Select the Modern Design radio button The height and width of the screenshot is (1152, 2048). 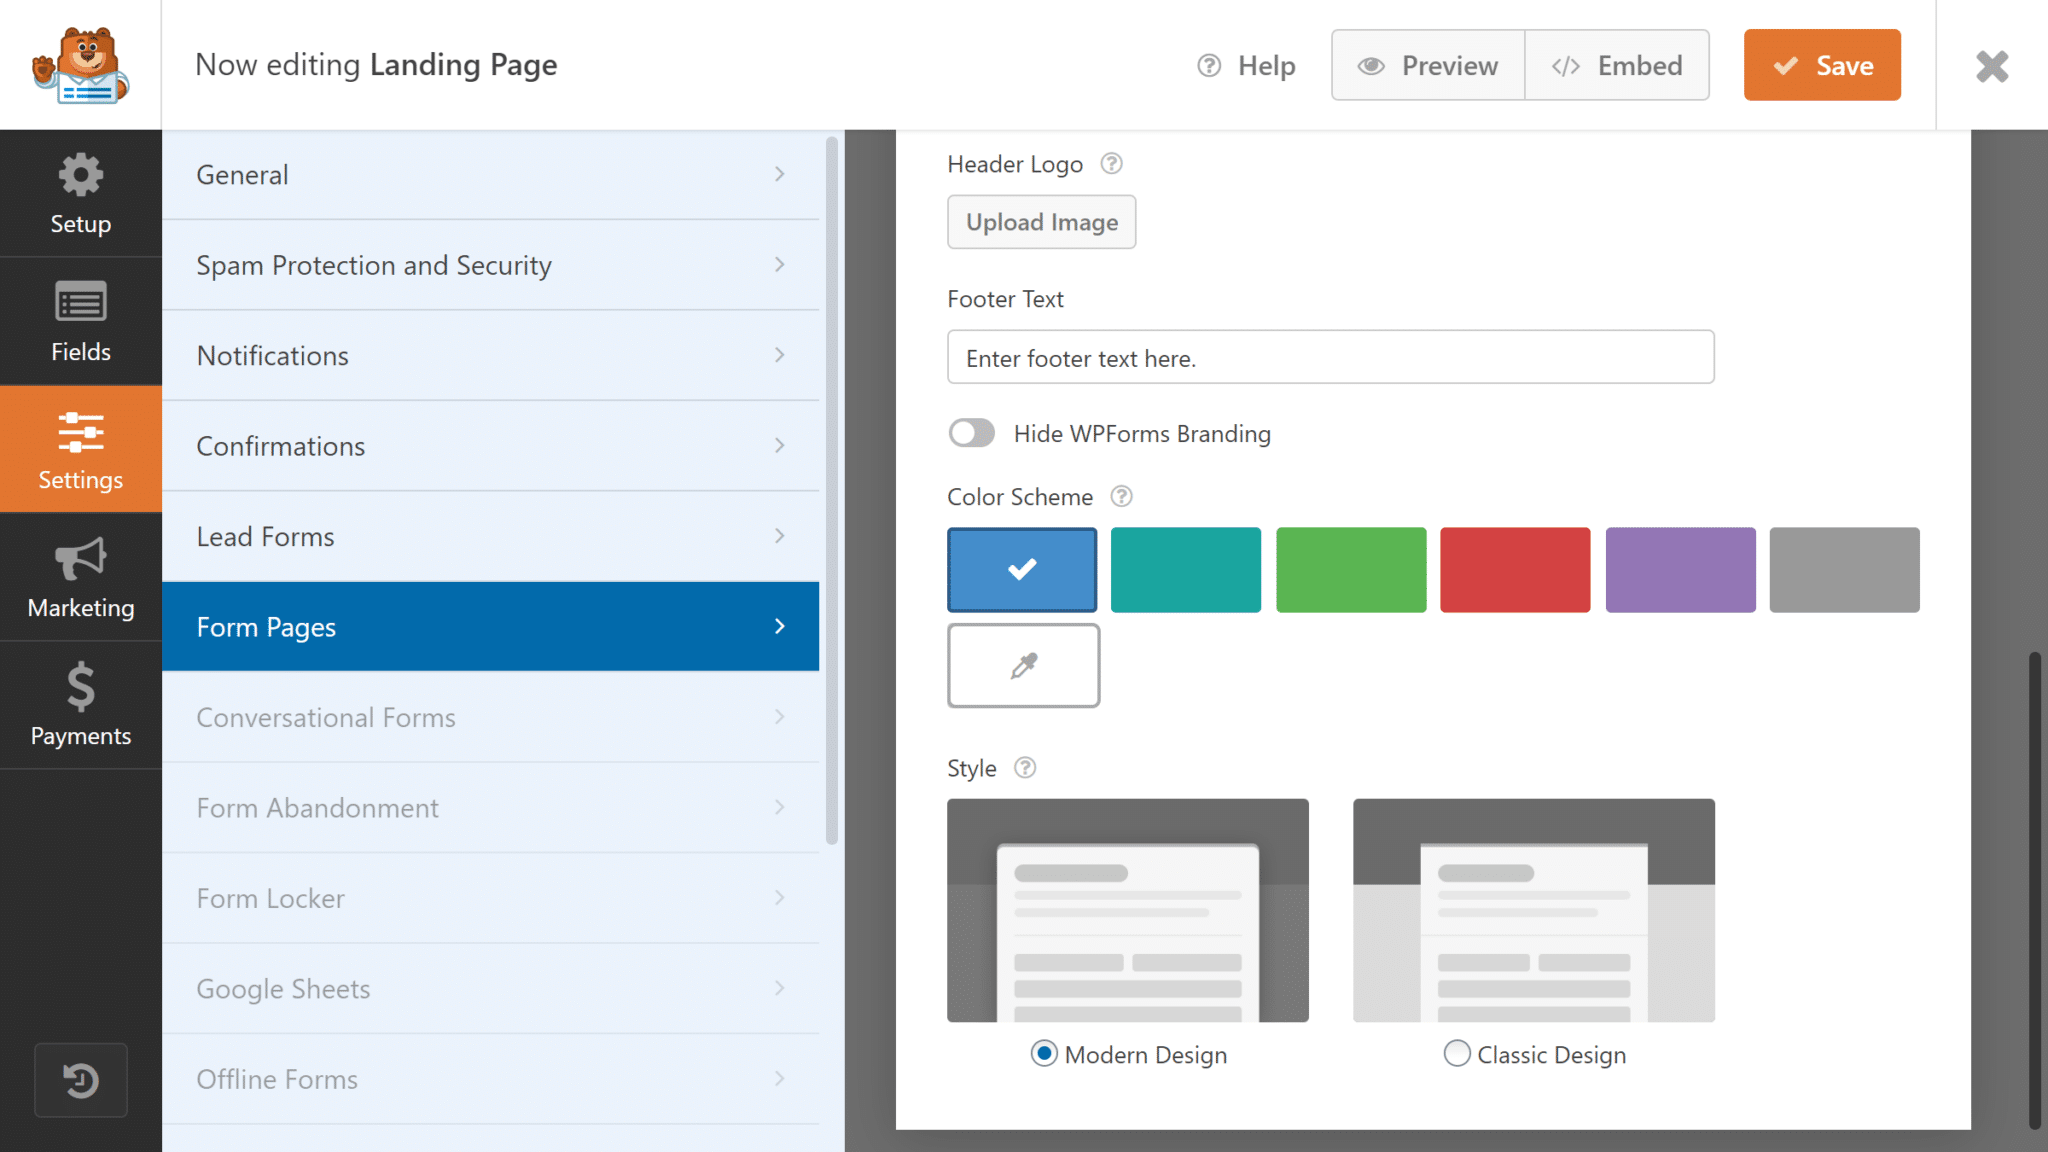click(x=1044, y=1053)
